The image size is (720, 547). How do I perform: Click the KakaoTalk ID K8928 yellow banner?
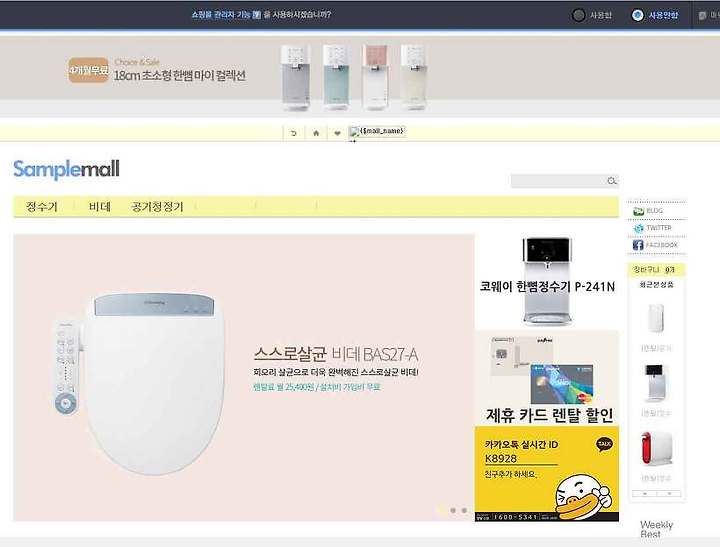[547, 473]
